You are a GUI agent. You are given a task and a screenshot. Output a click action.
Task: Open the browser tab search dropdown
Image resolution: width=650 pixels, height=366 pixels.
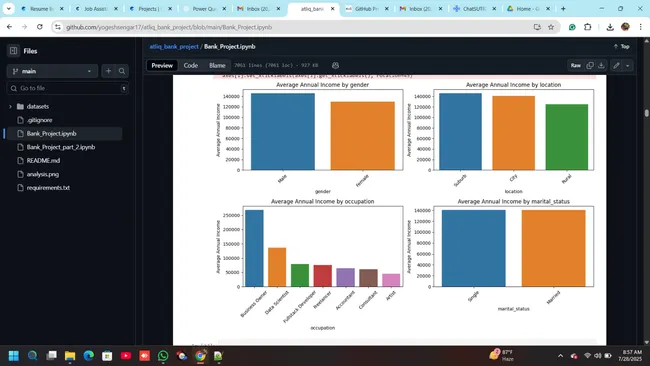click(8, 8)
